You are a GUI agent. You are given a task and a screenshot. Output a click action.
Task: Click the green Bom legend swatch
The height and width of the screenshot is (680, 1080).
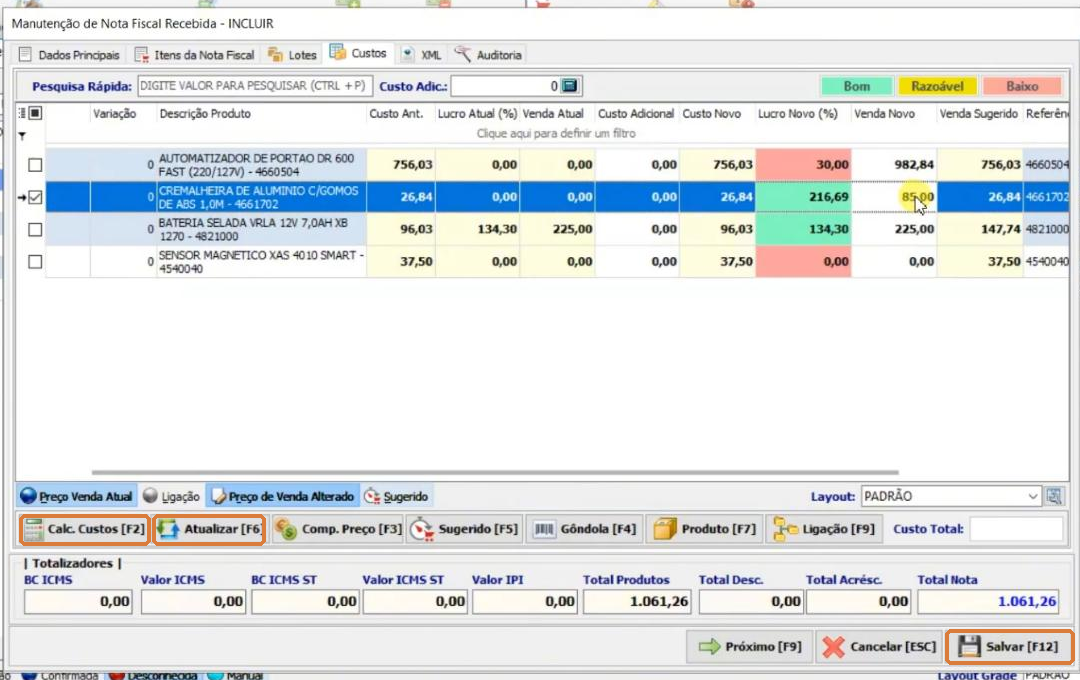(857, 86)
